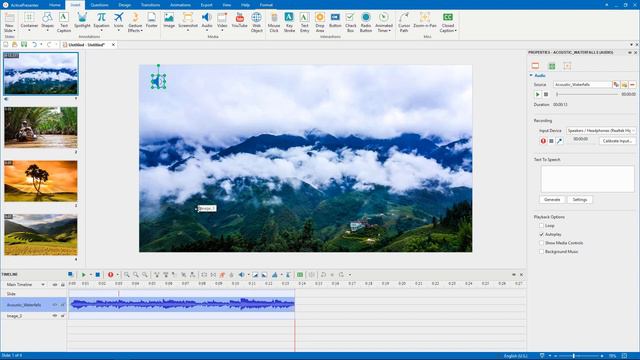Viewport: 640px width, 360px height.
Task: Select the sunset tree slide thumbnail
Action: tap(41, 181)
